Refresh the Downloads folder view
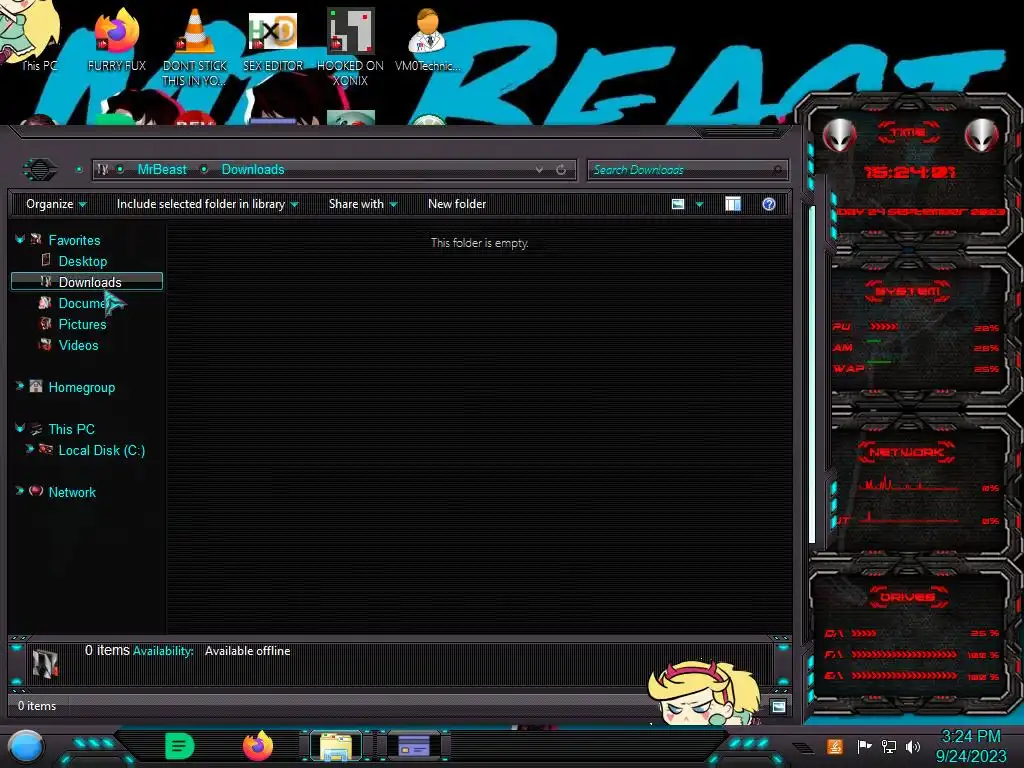This screenshot has height=768, width=1024. click(x=561, y=170)
